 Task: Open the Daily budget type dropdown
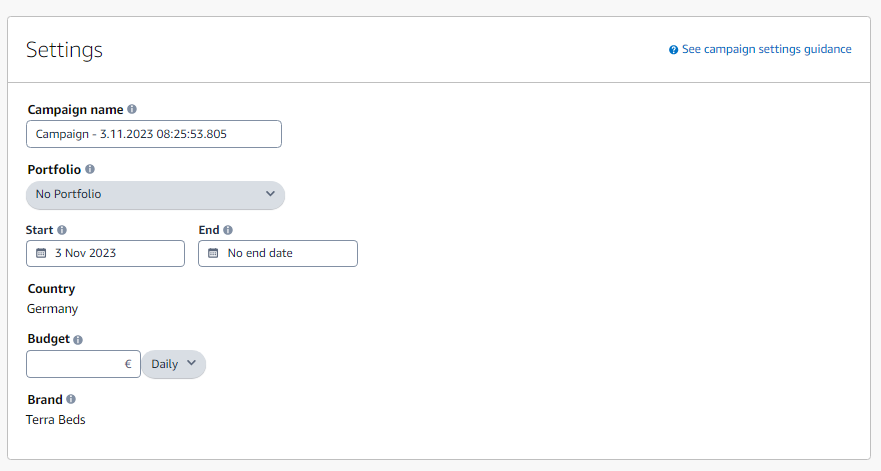coord(174,364)
